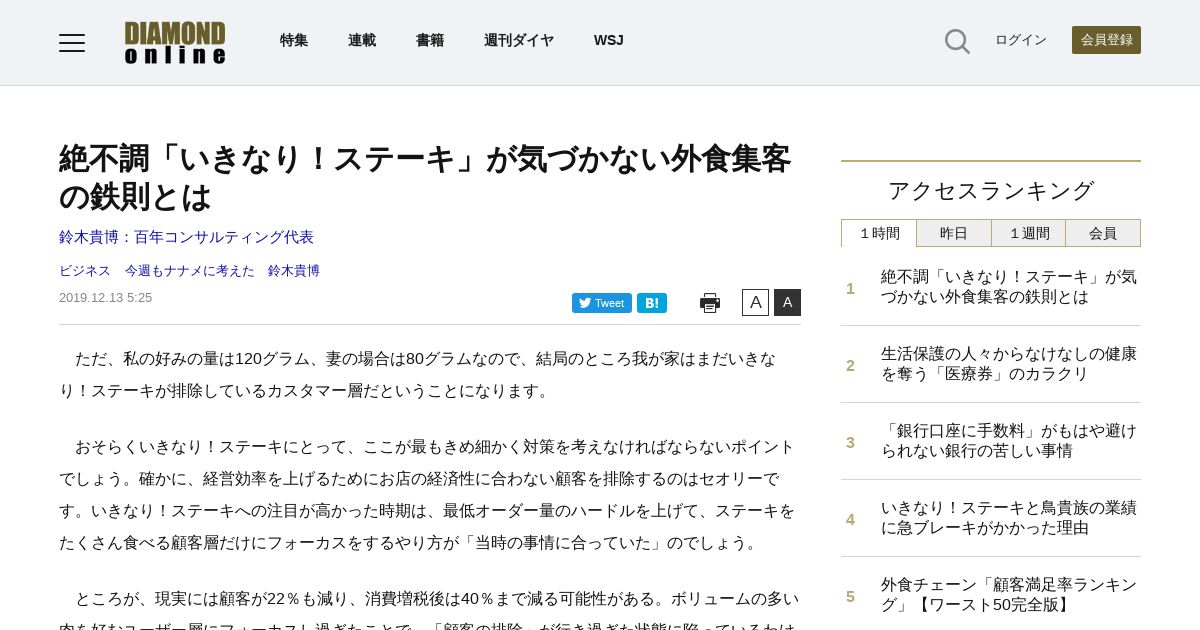Viewport: 1200px width, 630px height.
Task: Click the article headline 絶不調「いきなり！ステーキ」
Action: pyautogui.click(x=425, y=177)
